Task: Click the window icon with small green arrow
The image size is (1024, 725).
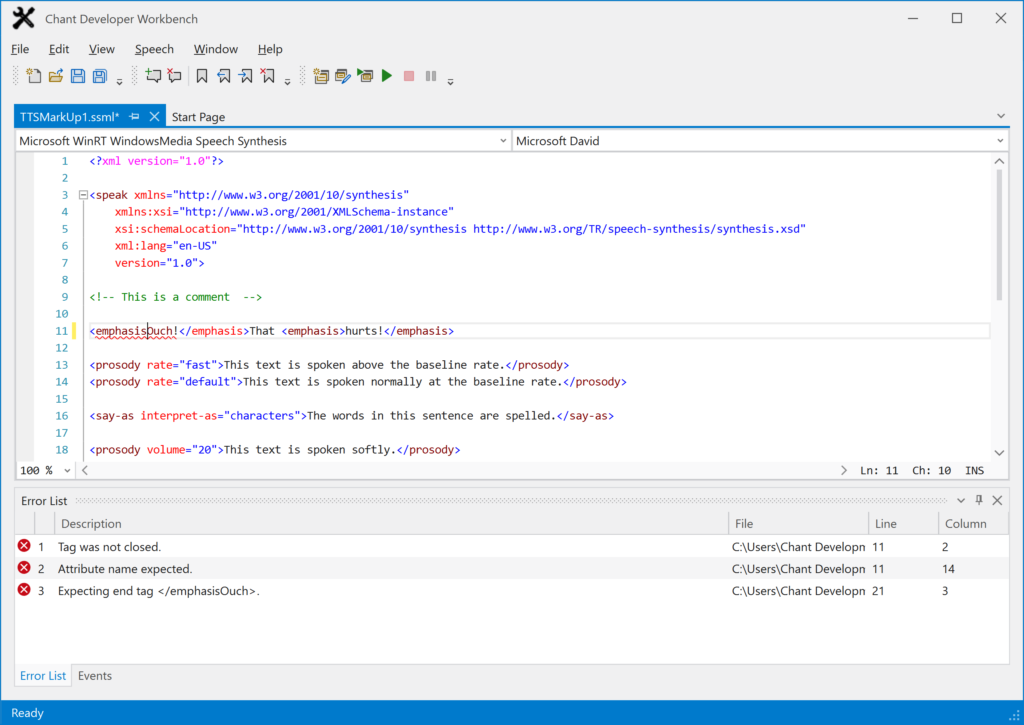Action: (365, 76)
